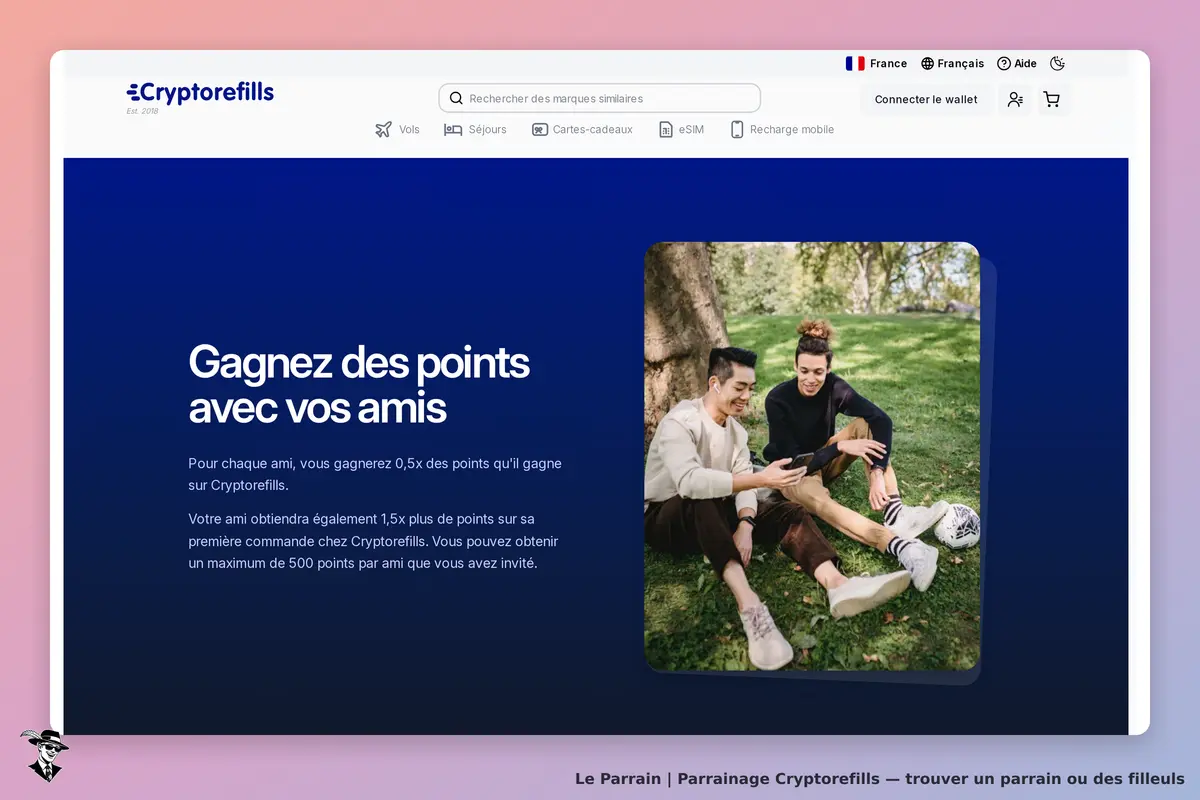Image resolution: width=1200 pixels, height=800 pixels.
Task: Open the Cryptorefills logo homepage
Action: pos(200,95)
